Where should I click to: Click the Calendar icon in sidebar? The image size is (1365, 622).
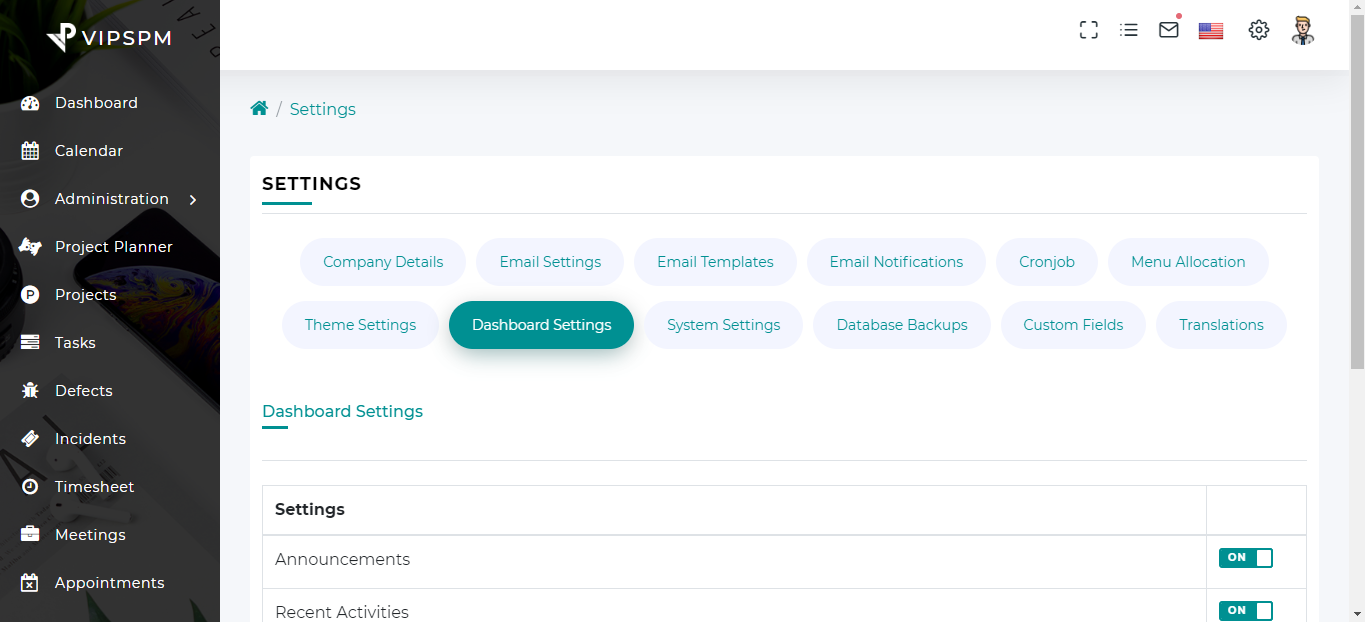tap(30, 151)
